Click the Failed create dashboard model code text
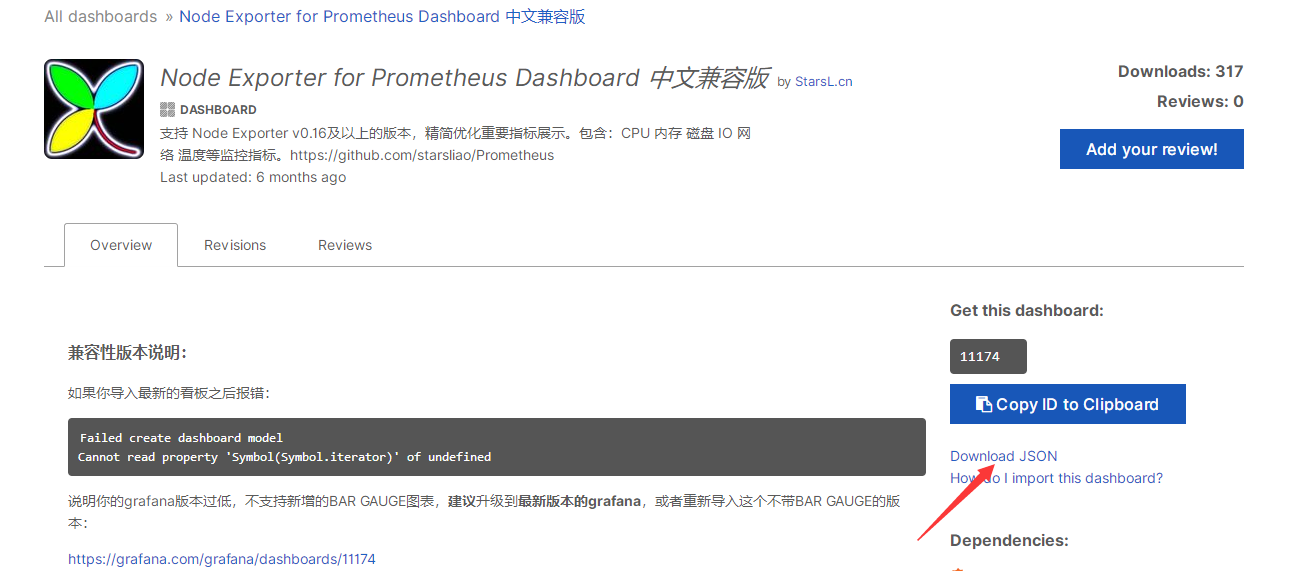1313x571 pixels. (181, 438)
